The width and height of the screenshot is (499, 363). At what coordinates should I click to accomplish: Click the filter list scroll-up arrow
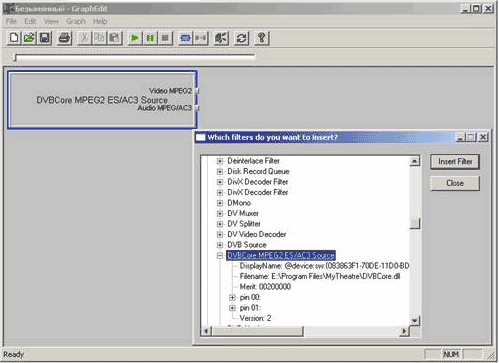(414, 161)
